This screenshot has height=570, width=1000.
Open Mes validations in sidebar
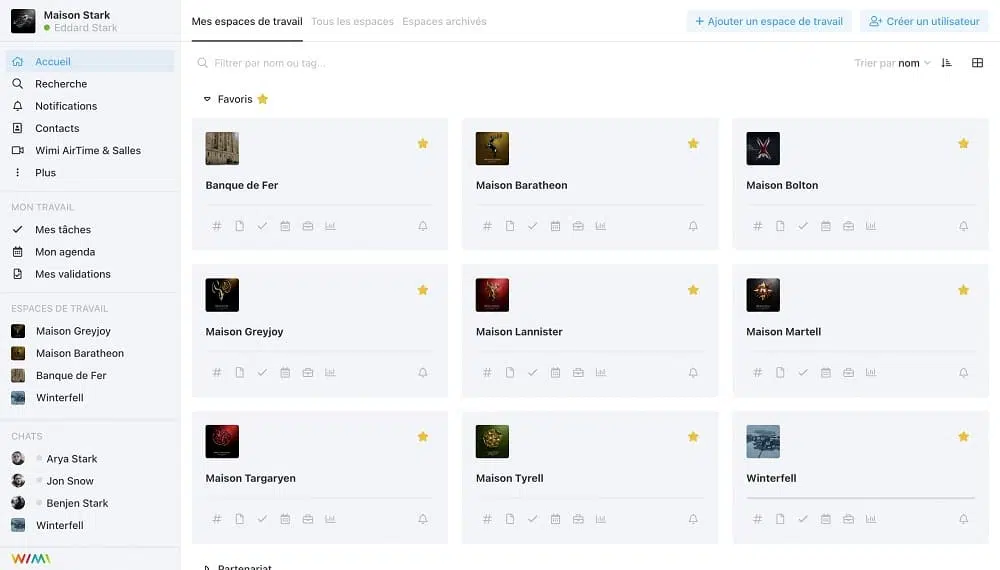point(90,274)
